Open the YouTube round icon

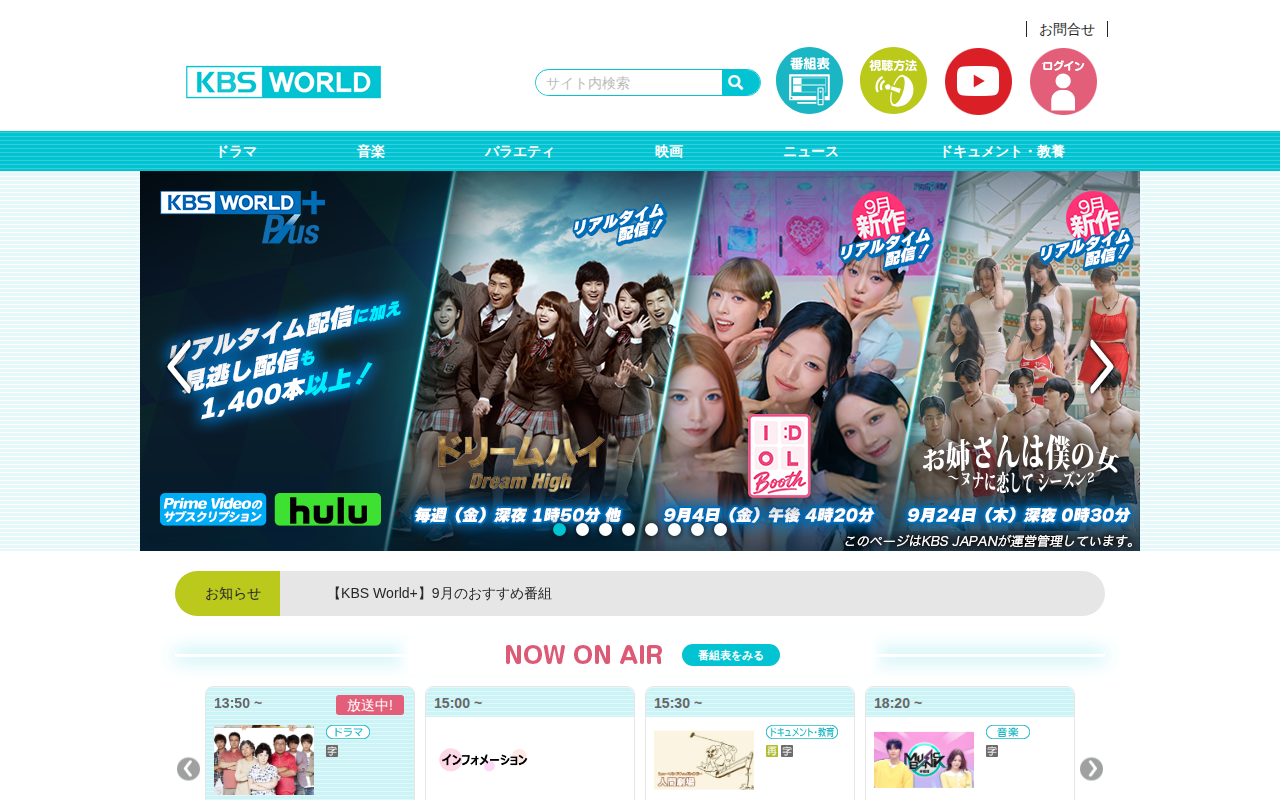coord(978,81)
